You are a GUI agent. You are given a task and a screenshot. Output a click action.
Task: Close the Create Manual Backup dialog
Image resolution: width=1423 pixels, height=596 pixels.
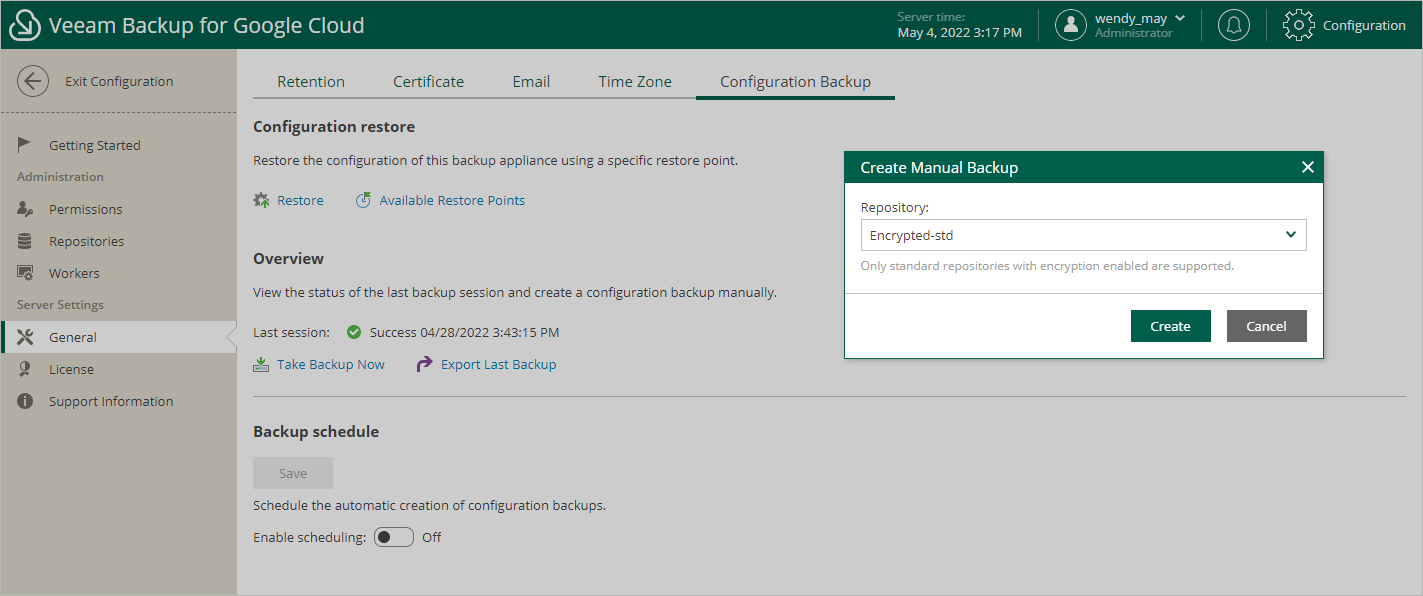coord(1307,167)
